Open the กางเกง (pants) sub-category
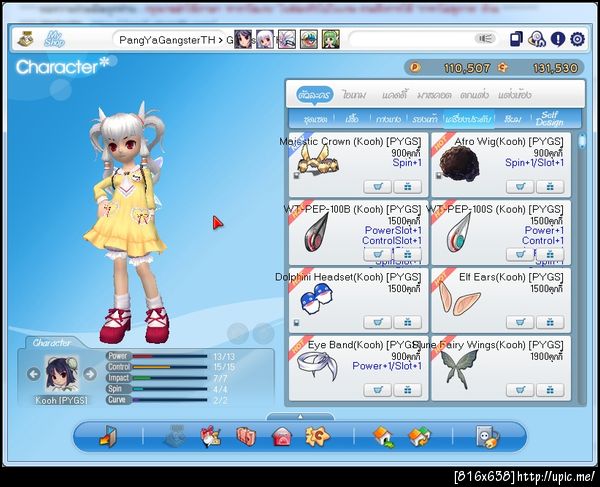Screen dimensions: 600x487 388,119
